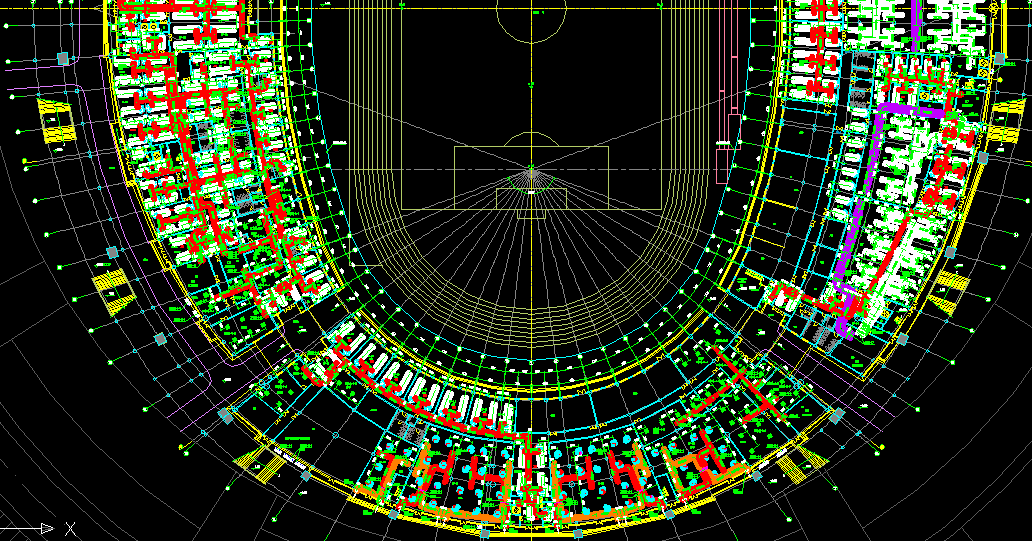Select the football pitch penalty arc
Image resolution: width=1032 pixels, height=541 pixels.
[x=531, y=139]
